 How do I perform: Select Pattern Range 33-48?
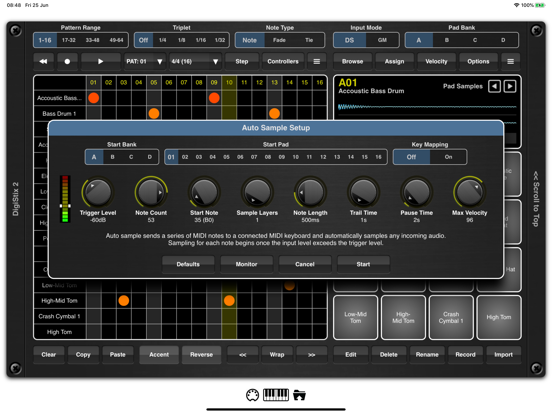93,40
